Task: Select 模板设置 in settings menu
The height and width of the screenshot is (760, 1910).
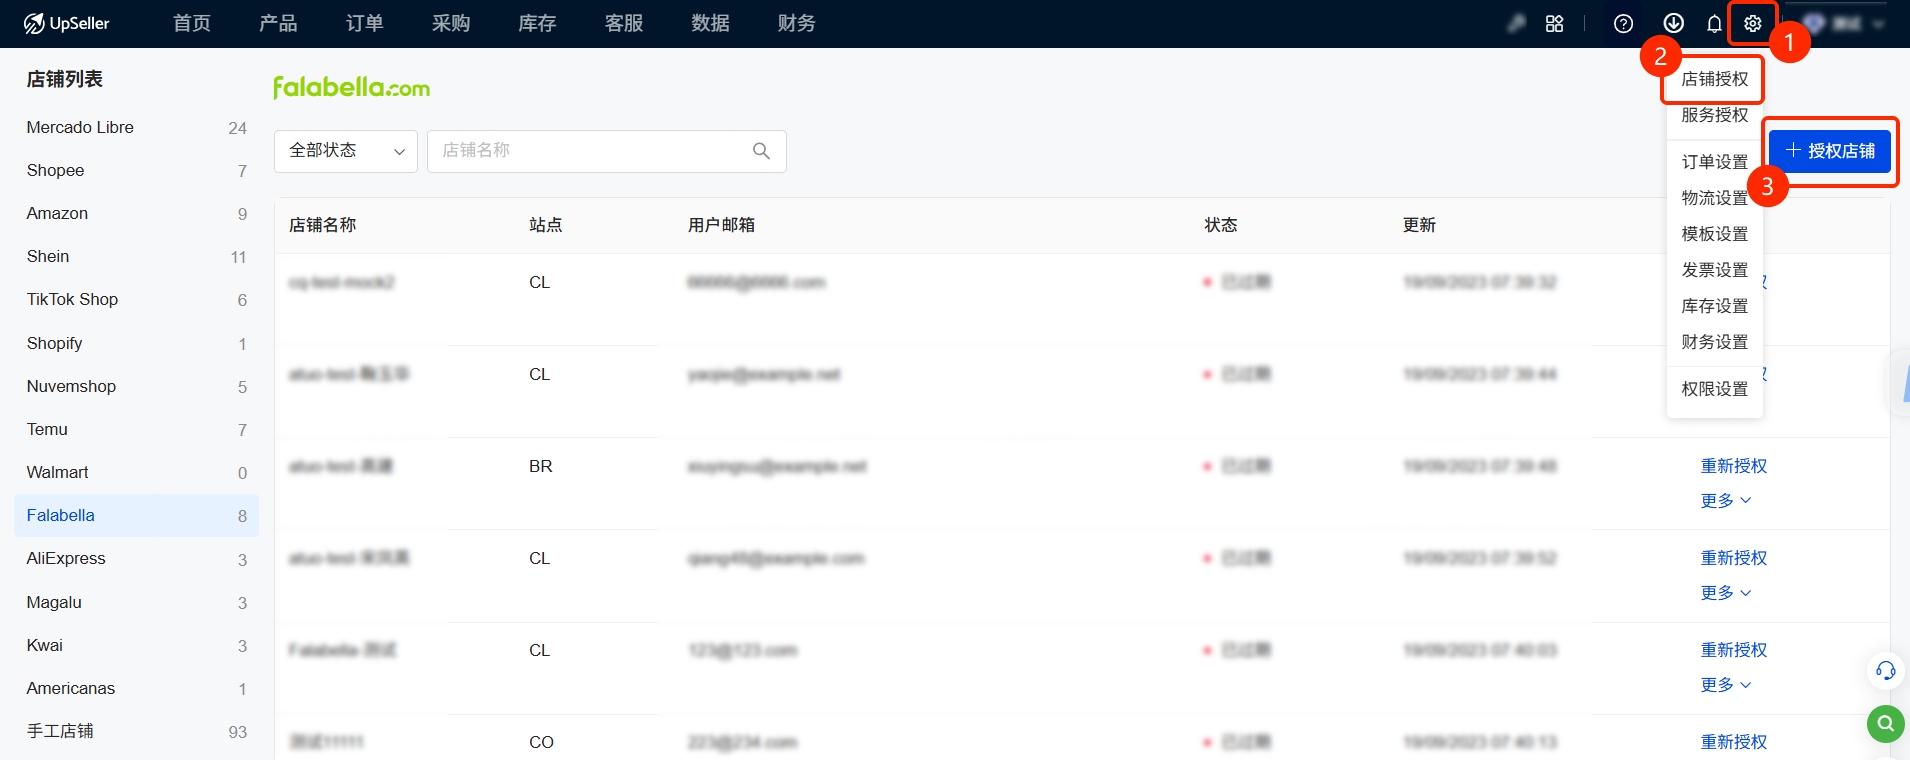Action: pyautogui.click(x=1714, y=234)
